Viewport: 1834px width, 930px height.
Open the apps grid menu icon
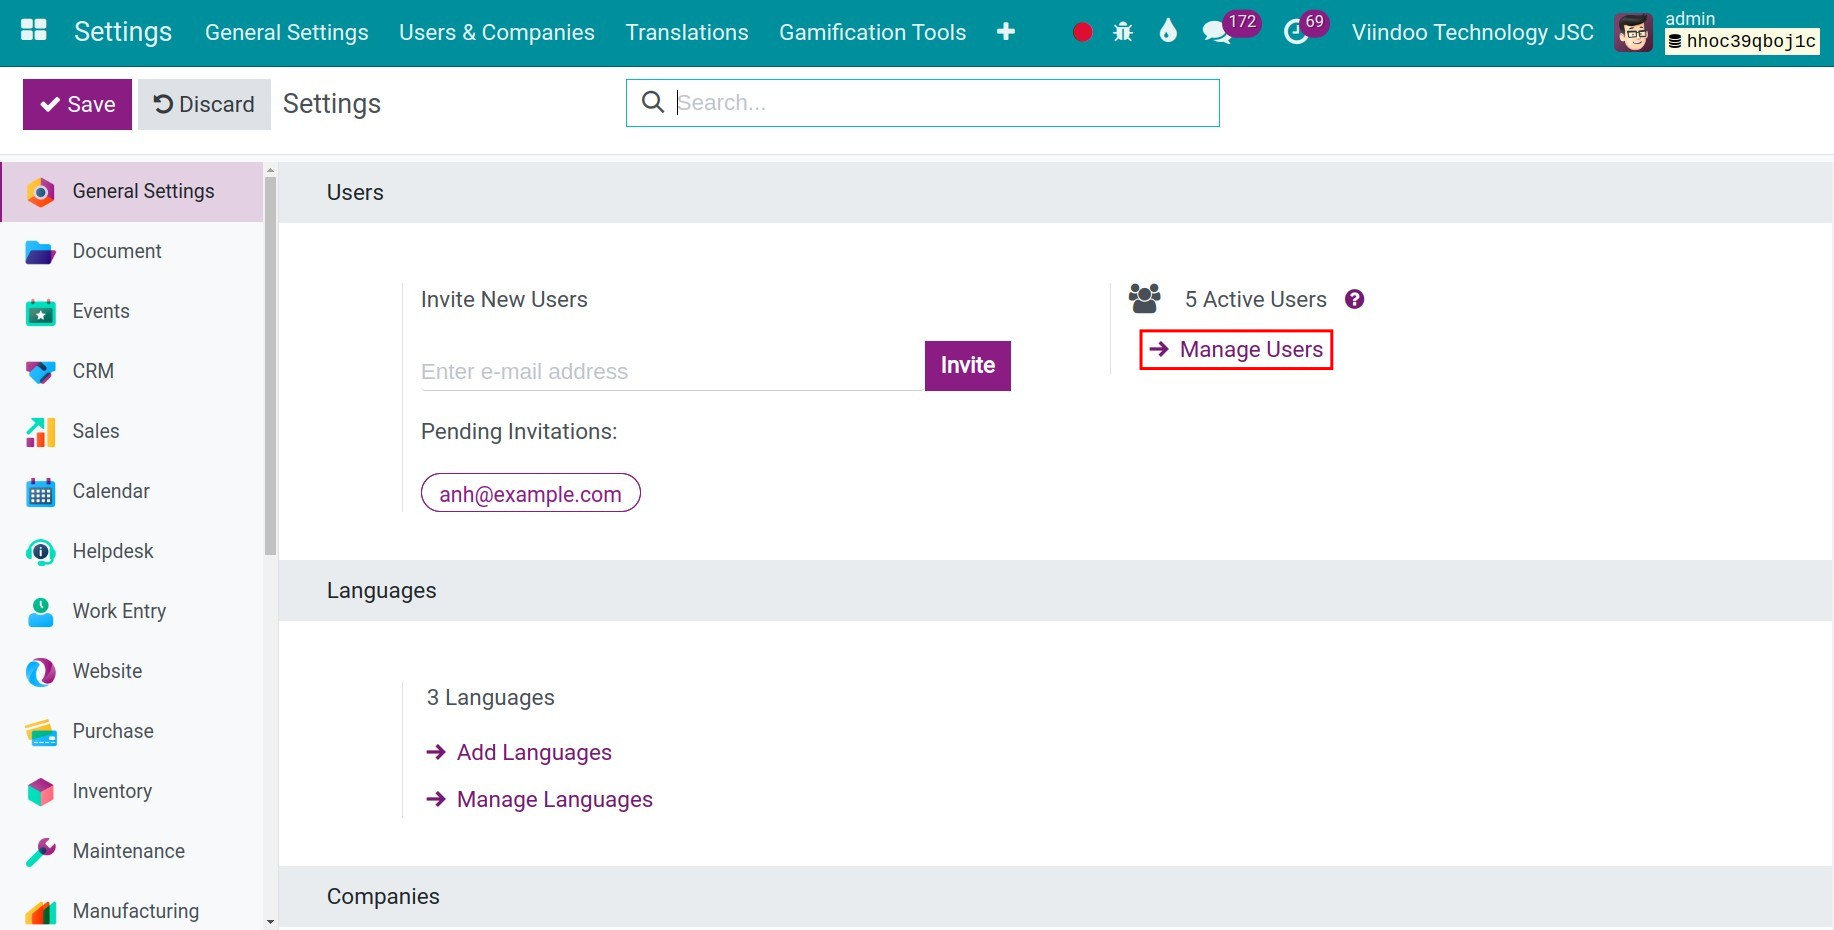coord(34,31)
